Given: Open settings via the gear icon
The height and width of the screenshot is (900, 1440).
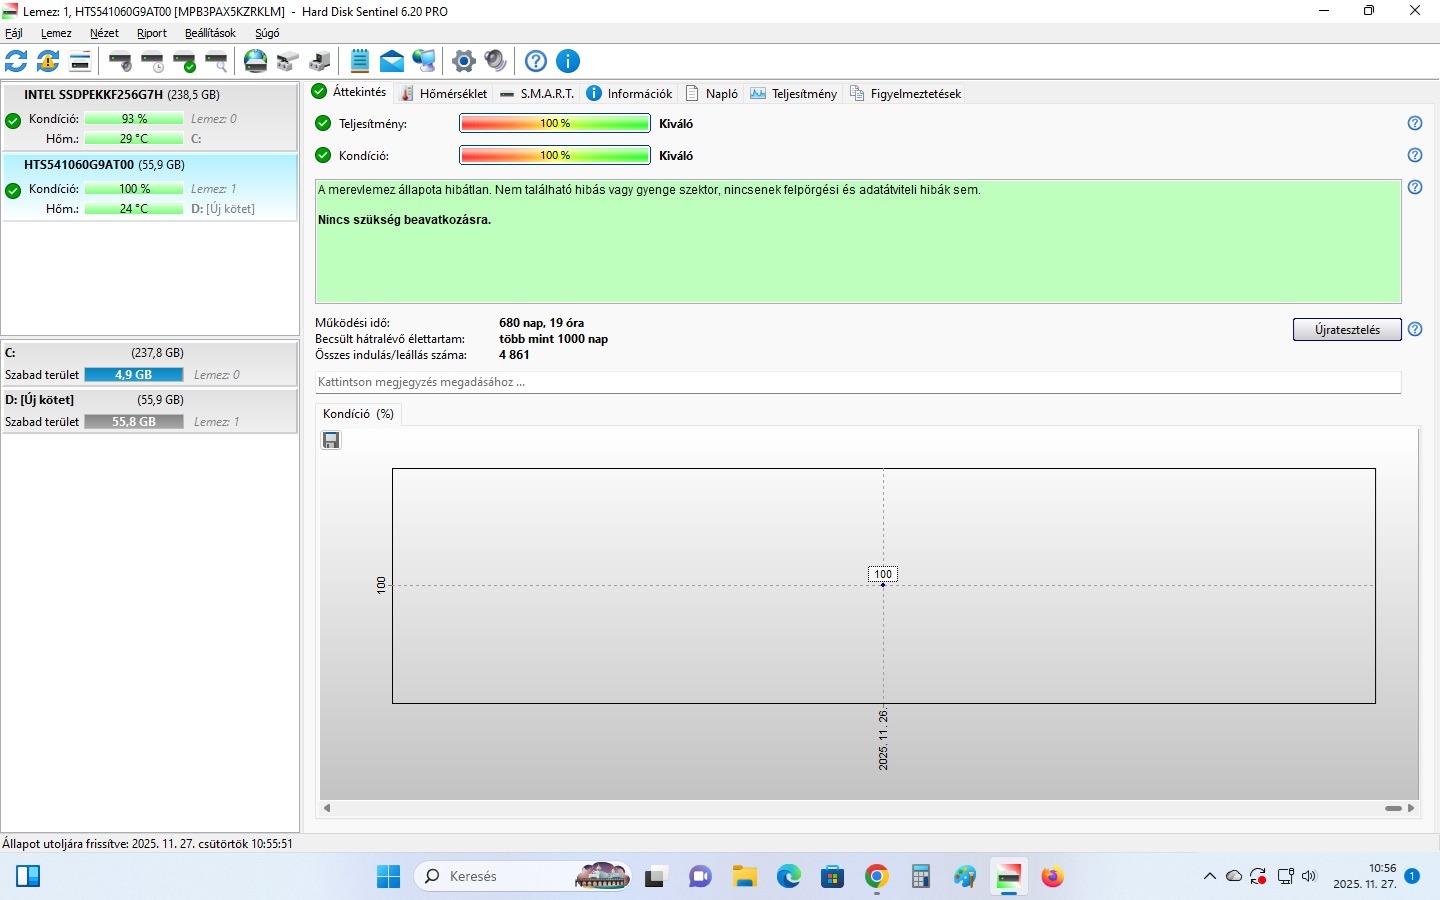Looking at the screenshot, I should pyautogui.click(x=464, y=61).
